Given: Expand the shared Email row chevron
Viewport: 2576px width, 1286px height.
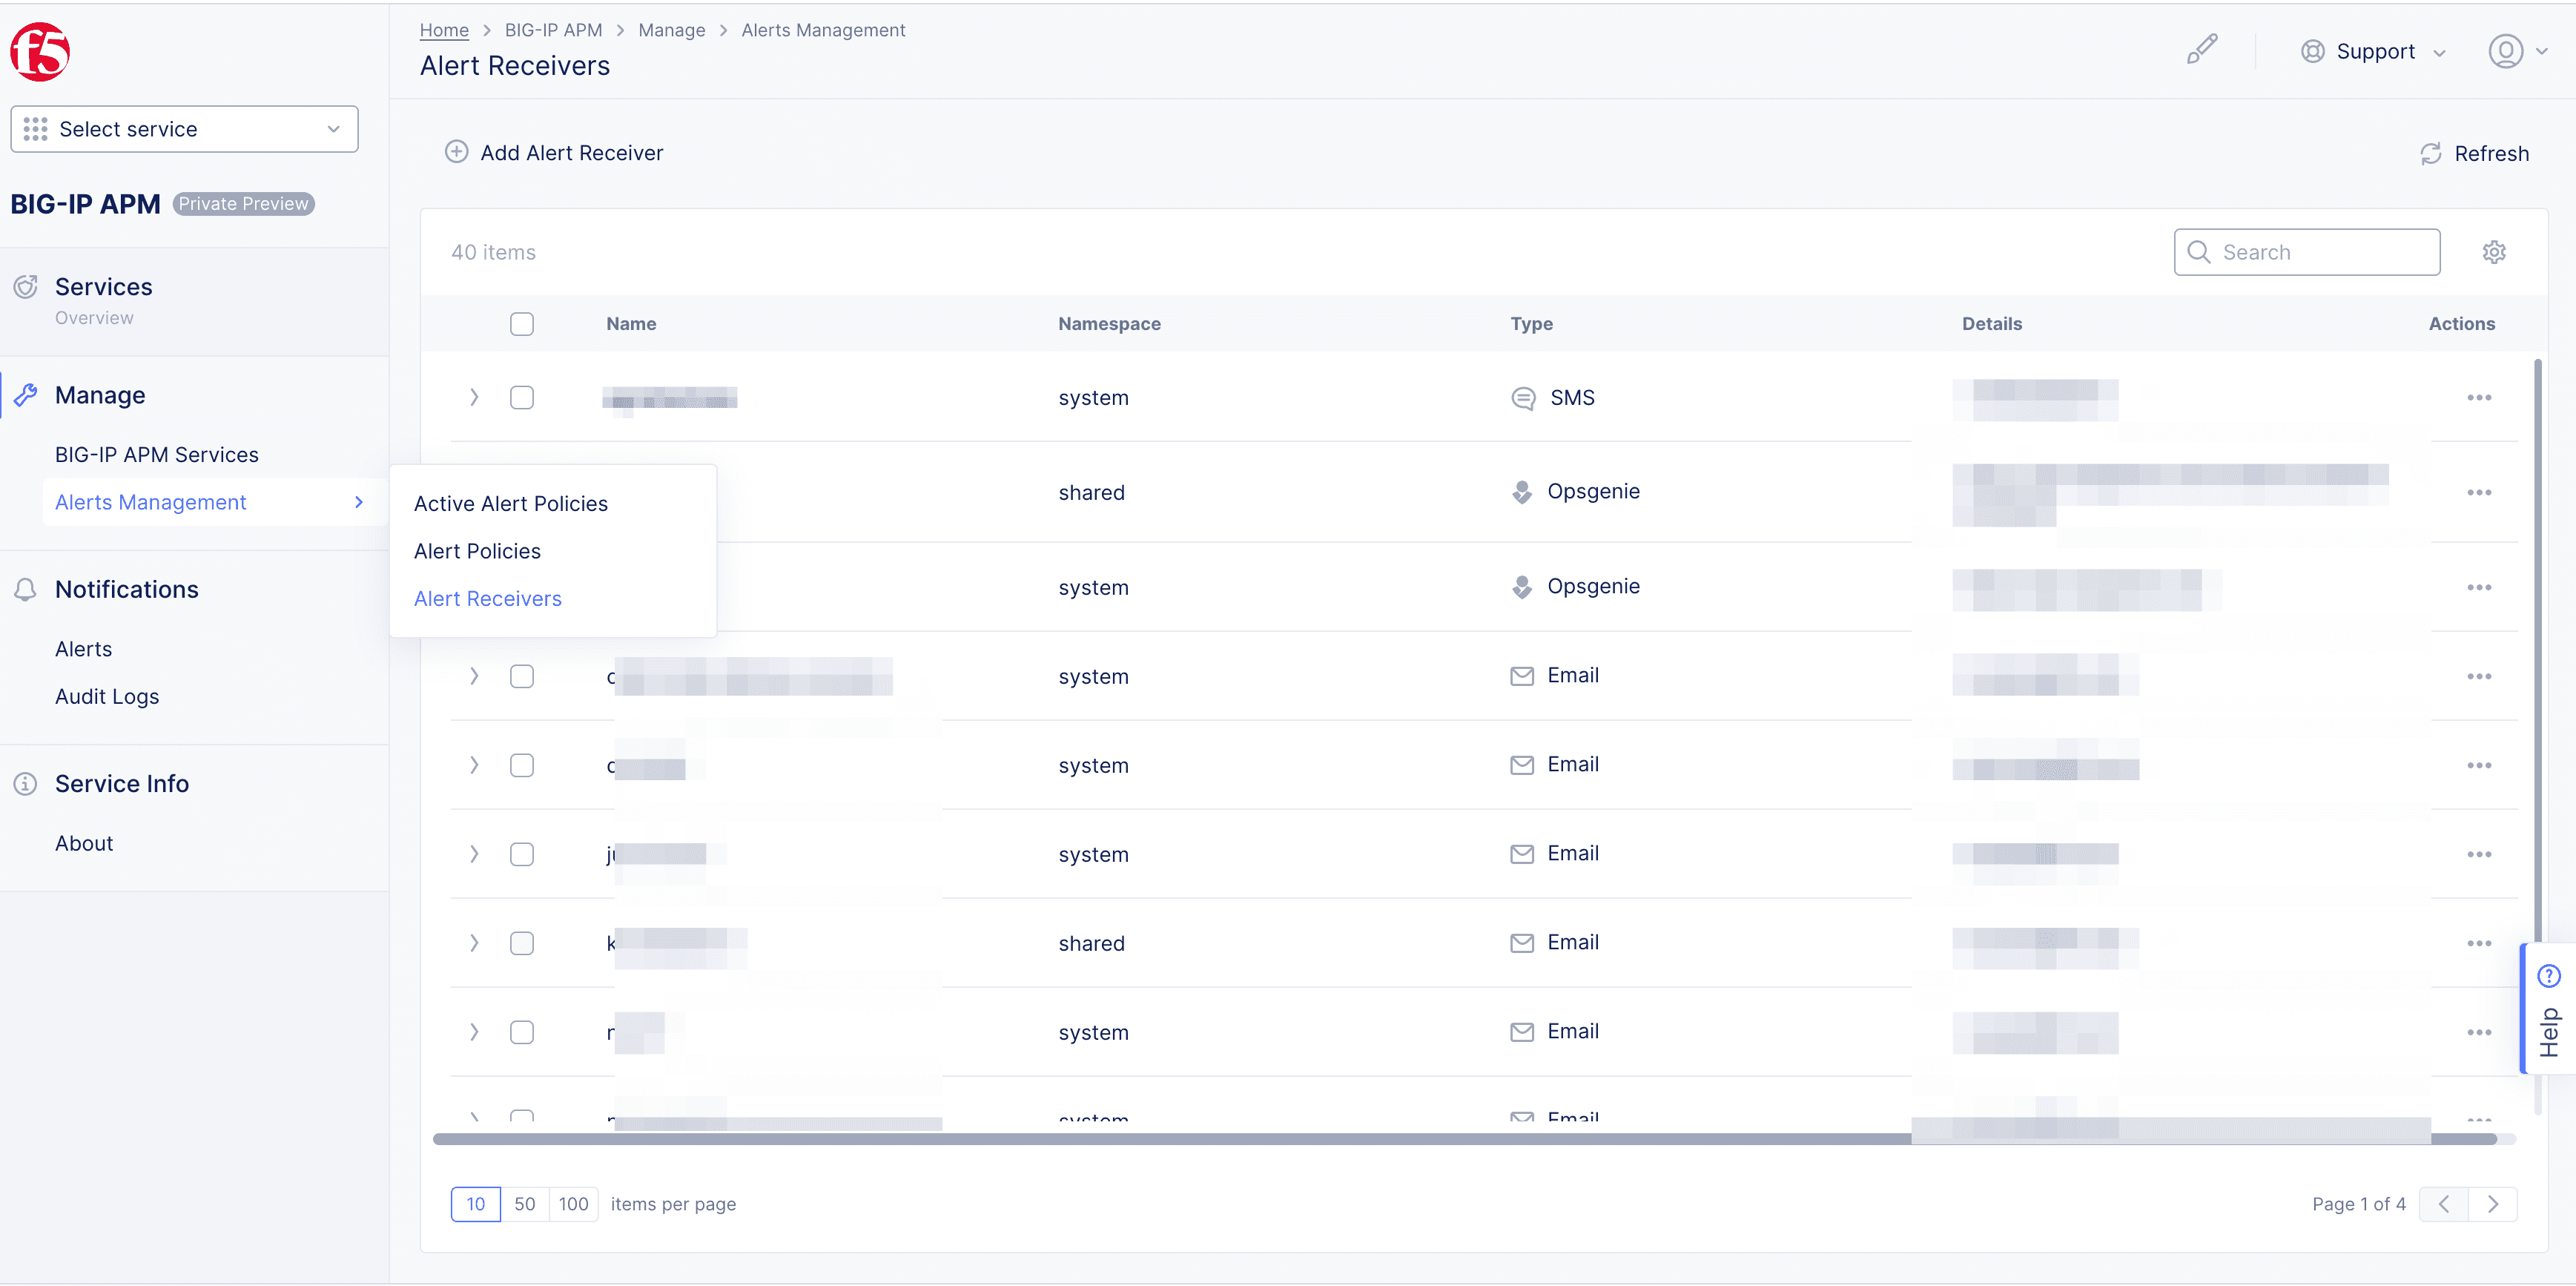Looking at the screenshot, I should pos(474,944).
